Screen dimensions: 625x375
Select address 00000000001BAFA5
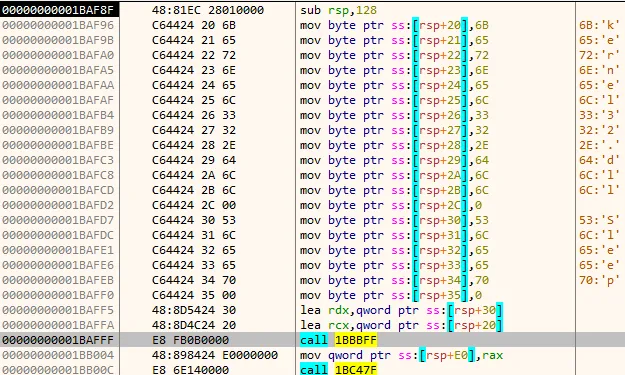pos(58,70)
